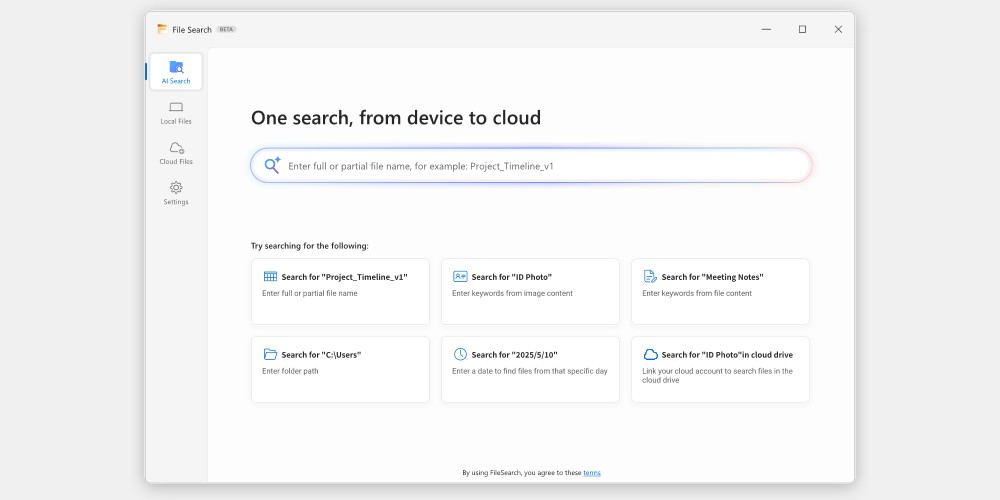Select the "Enter folder path" suggestion card
Viewport: 1000px width, 500px height.
pos(340,369)
